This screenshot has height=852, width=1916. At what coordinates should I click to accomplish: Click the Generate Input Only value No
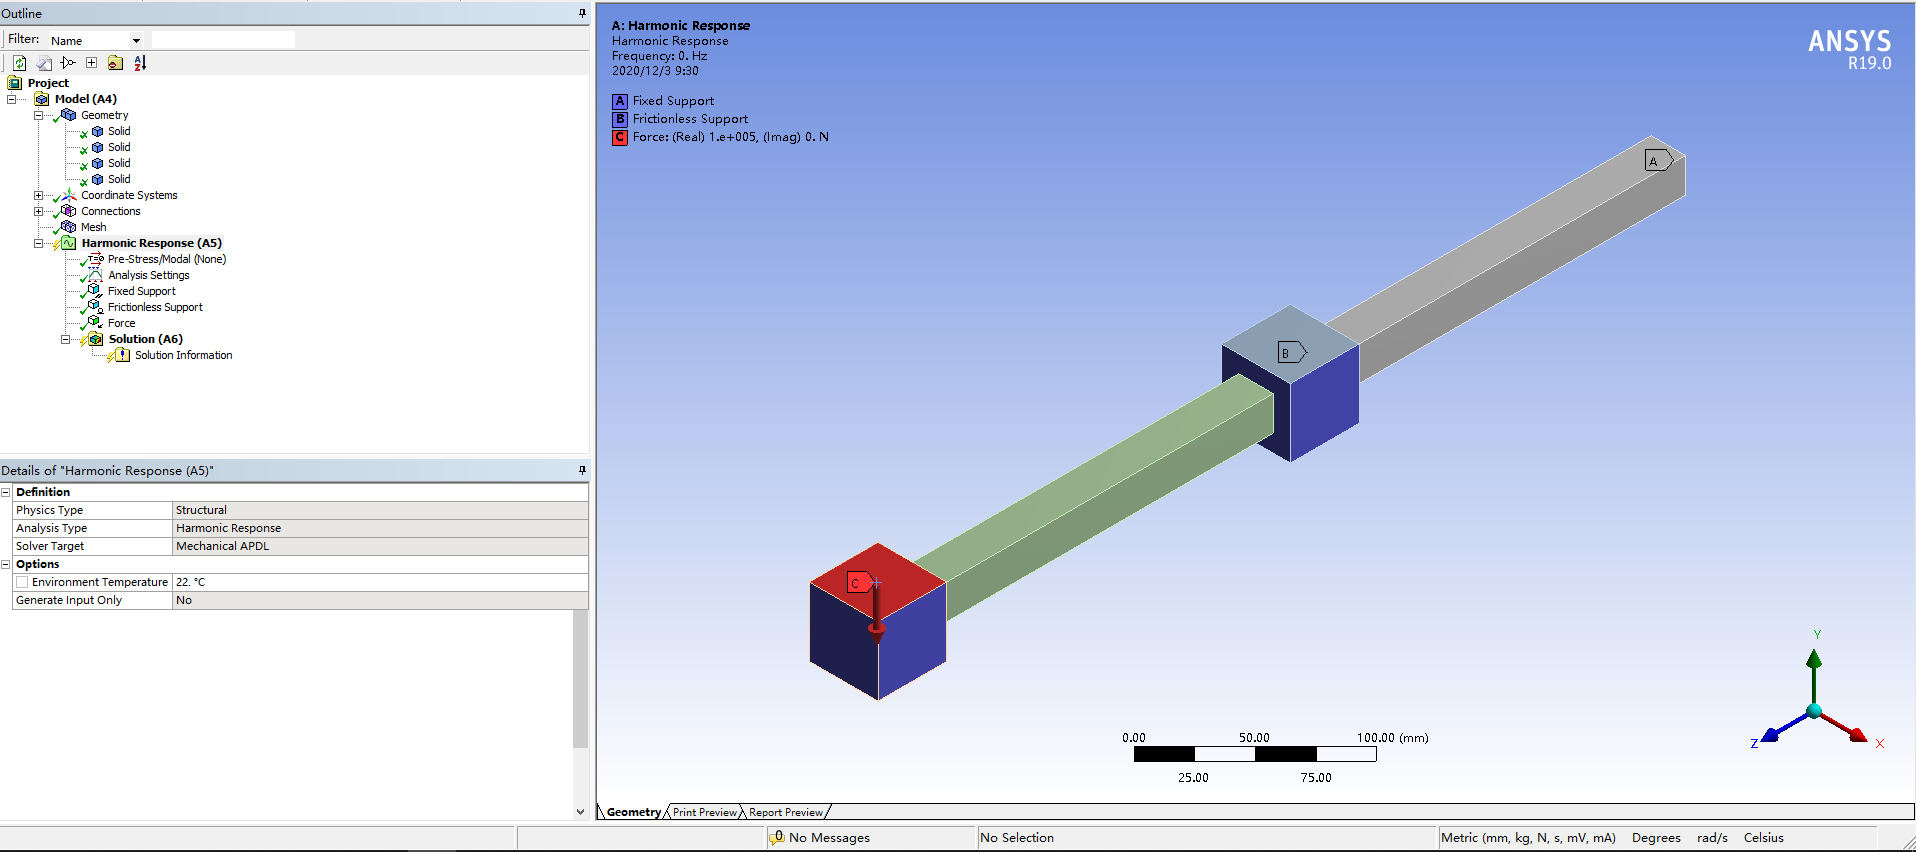380,600
